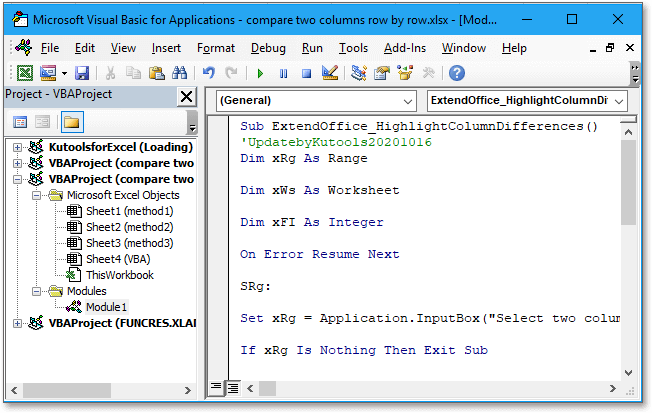The height and width of the screenshot is (413, 652).
Task: Switch to Procedure View button
Action: click(x=216, y=388)
